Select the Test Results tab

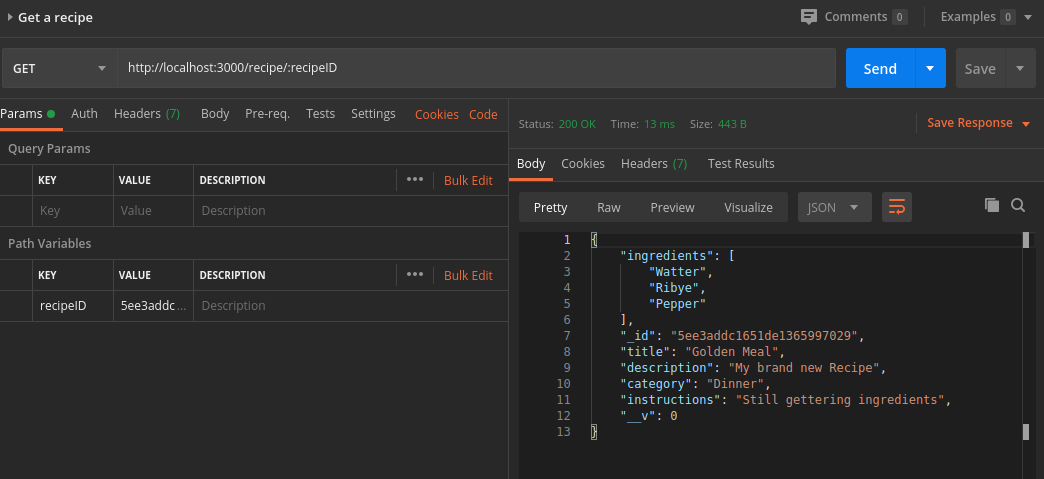[x=741, y=164]
